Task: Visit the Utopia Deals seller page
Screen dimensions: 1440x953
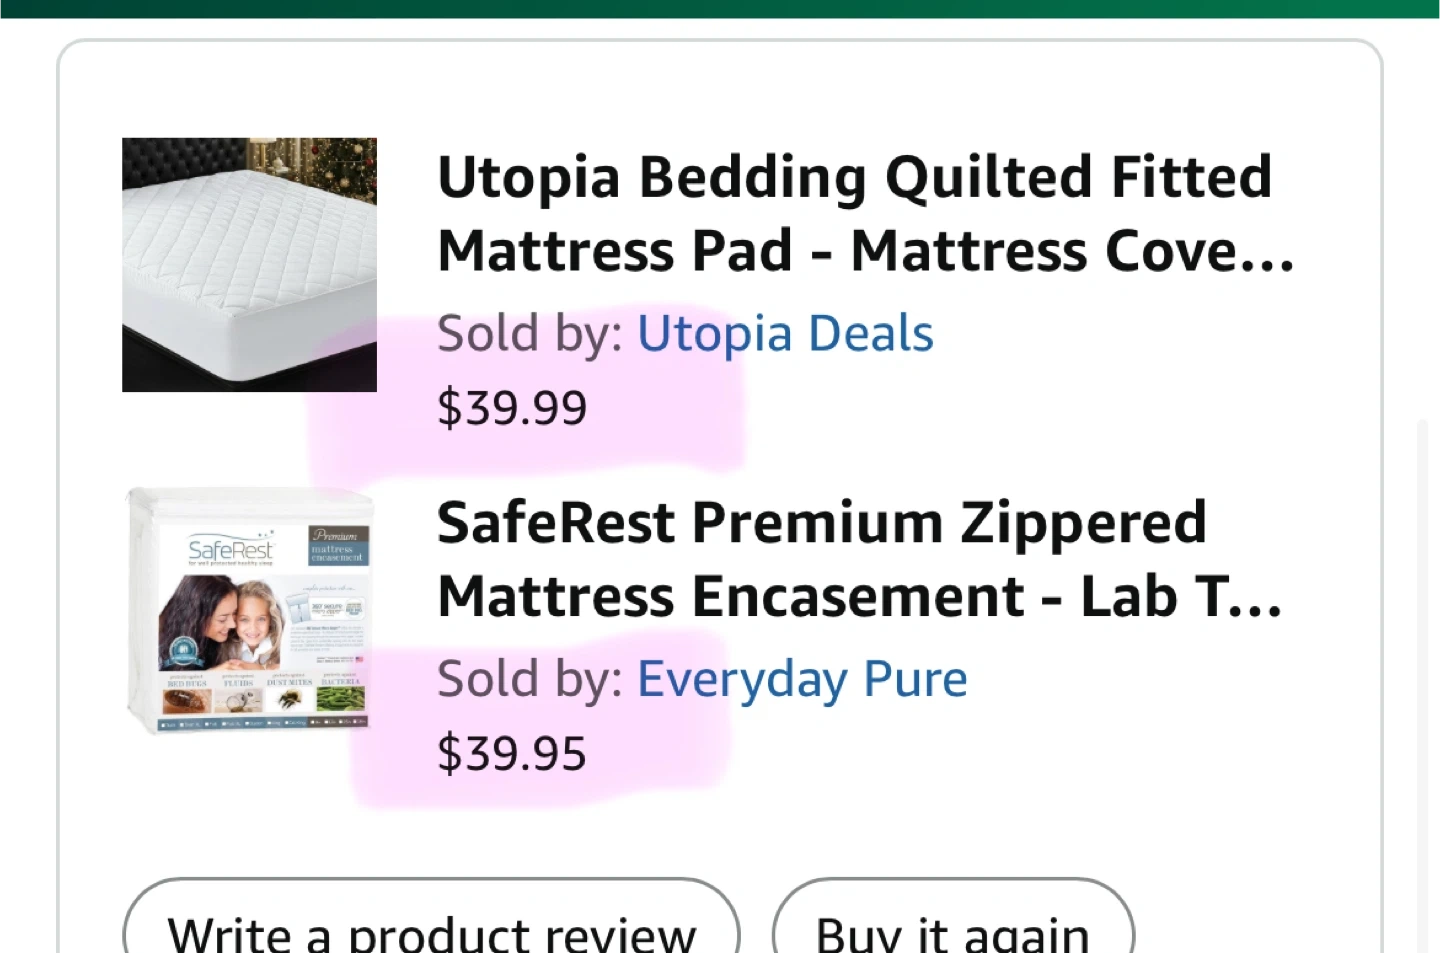Action: [785, 334]
